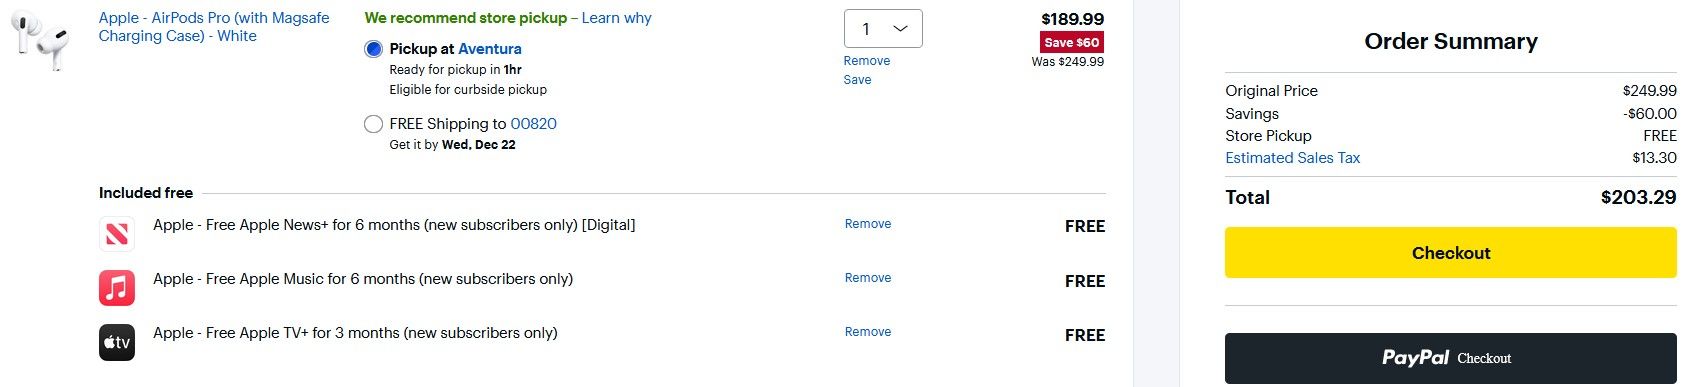Click the PayPal Checkout button
The image size is (1690, 387).
pyautogui.click(x=1450, y=358)
